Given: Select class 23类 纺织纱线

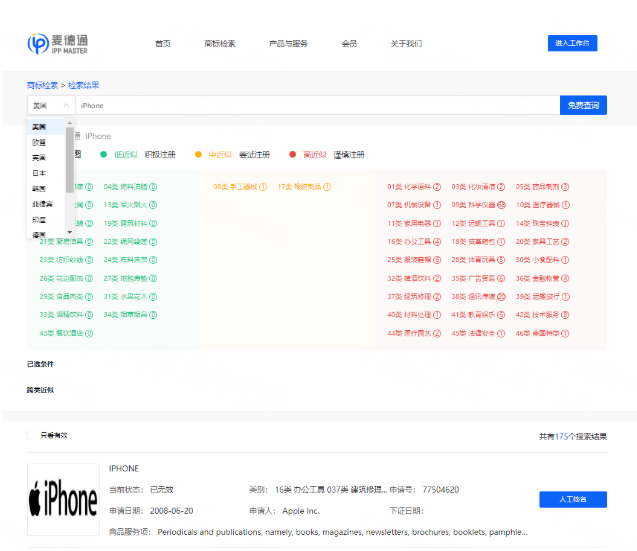Looking at the screenshot, I should tap(66, 260).
